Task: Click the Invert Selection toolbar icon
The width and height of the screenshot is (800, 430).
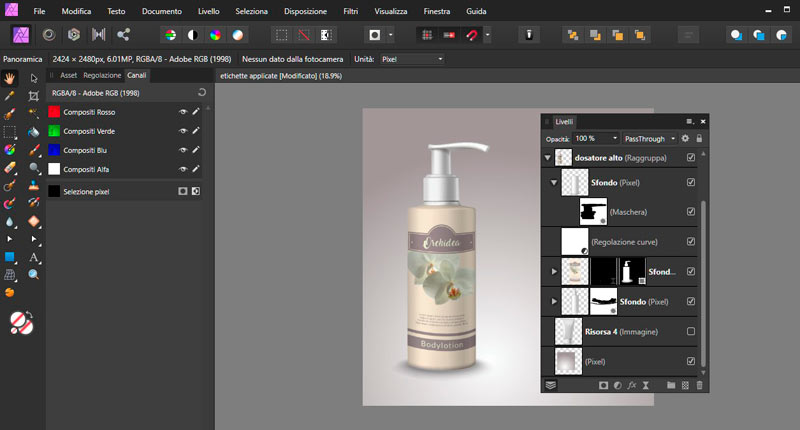Action: tap(326, 35)
